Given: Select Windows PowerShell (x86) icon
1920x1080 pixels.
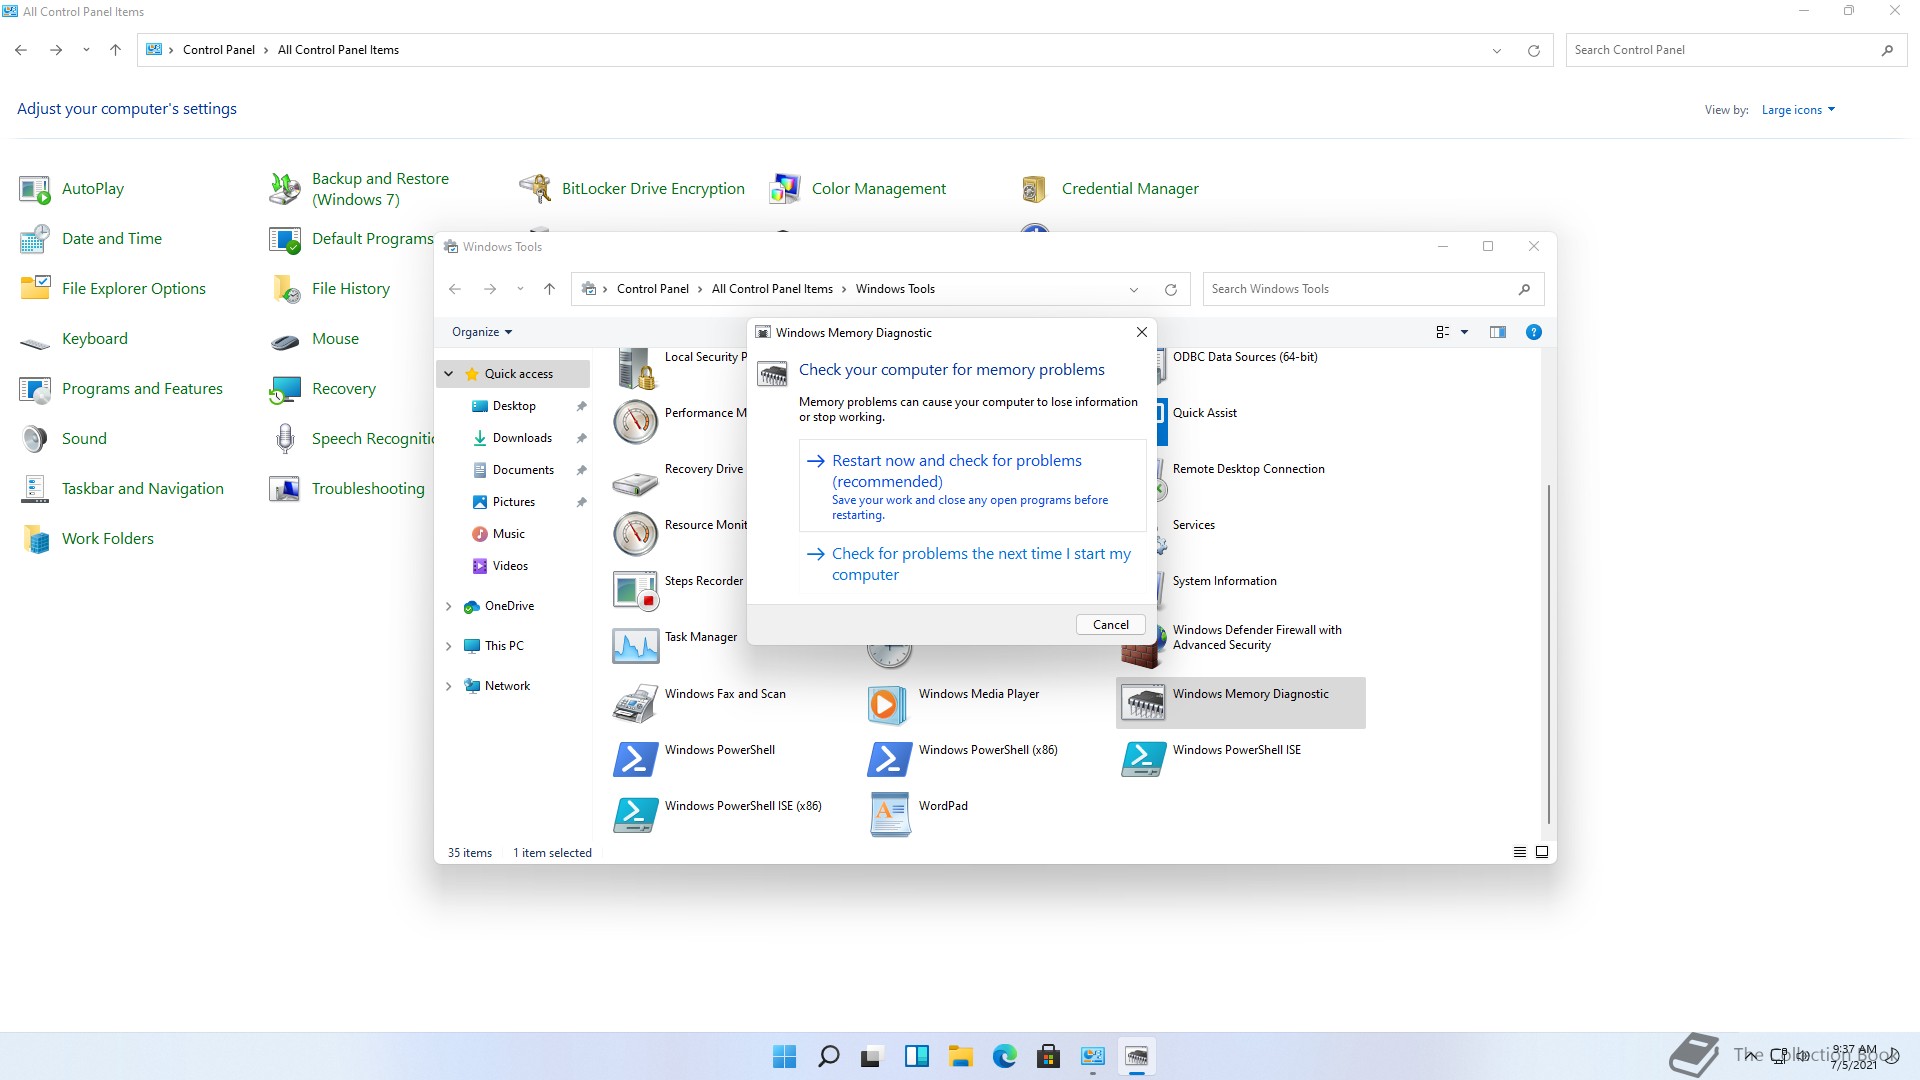Looking at the screenshot, I should 889,759.
